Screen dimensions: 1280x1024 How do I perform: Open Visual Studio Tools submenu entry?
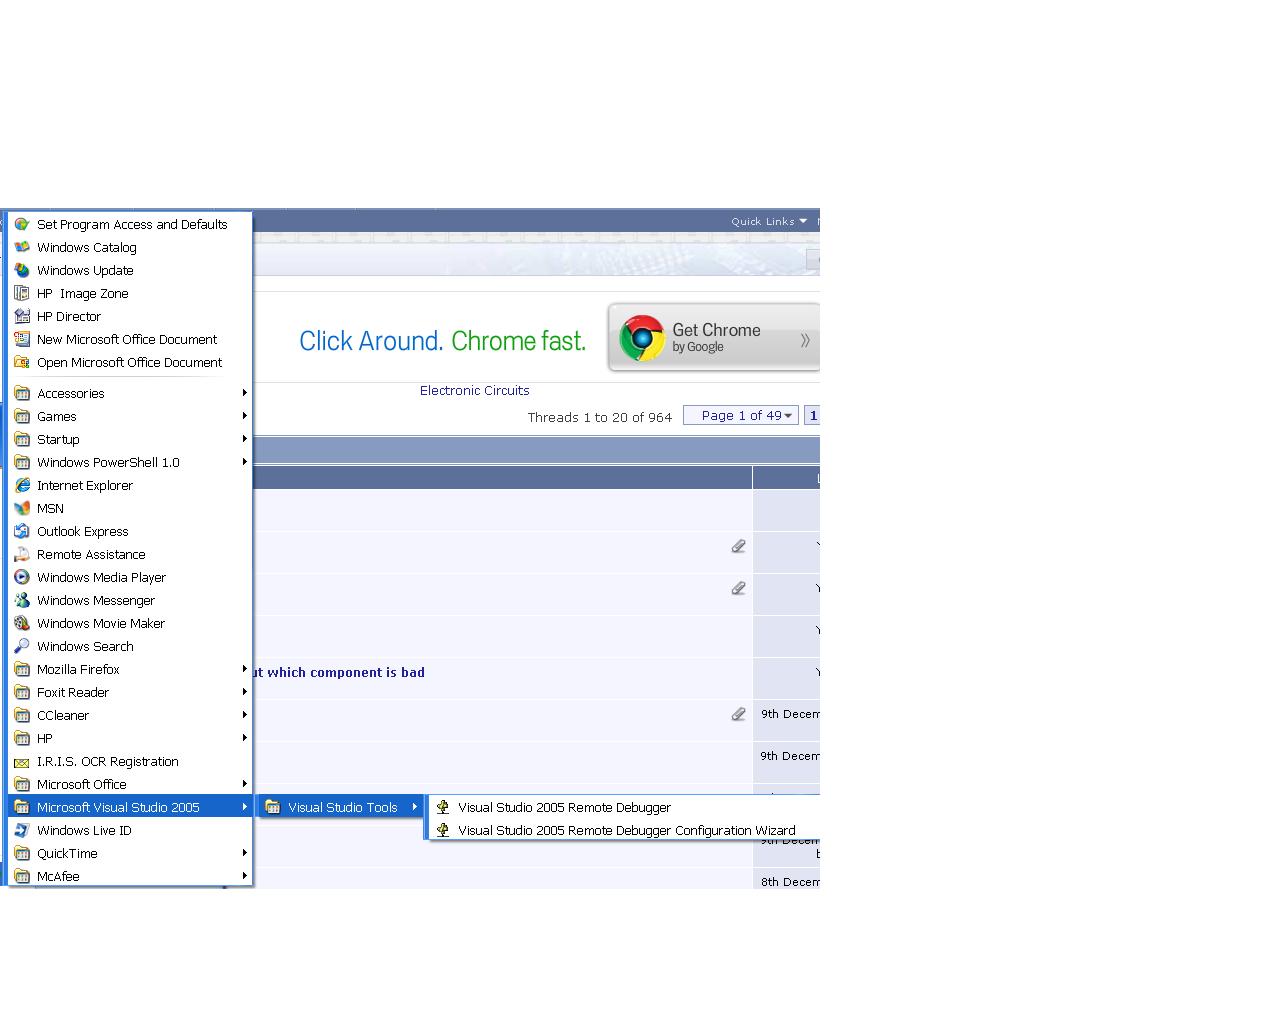[x=341, y=807]
